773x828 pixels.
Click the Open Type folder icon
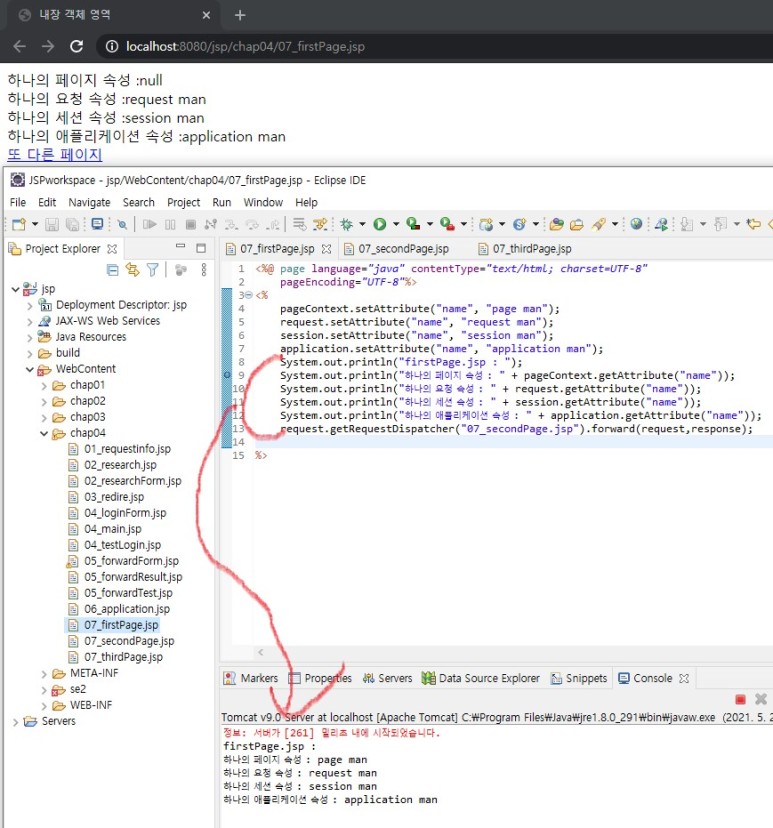click(555, 224)
